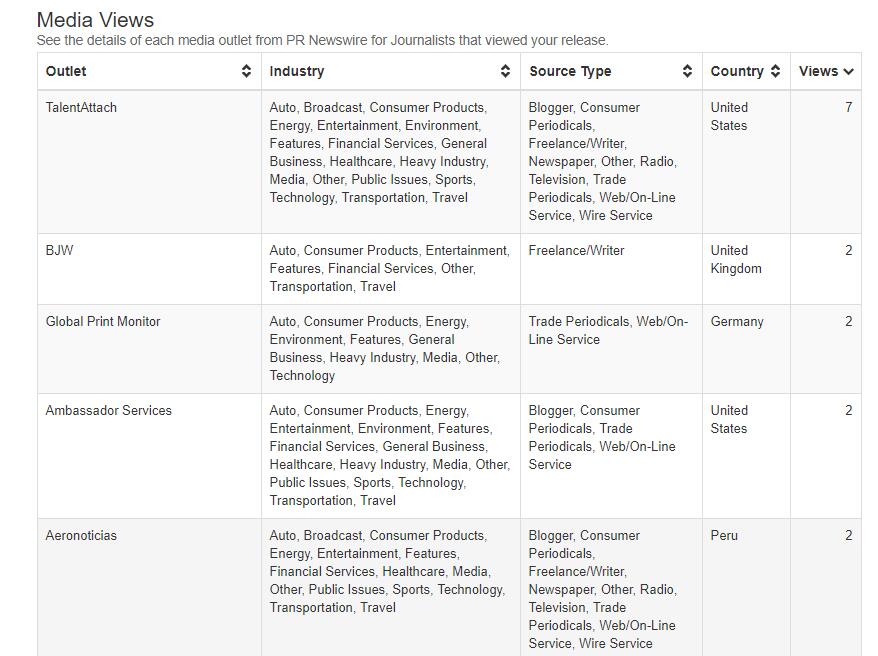The width and height of the screenshot is (878, 656).
Task: Toggle the Source Type sort arrows icon
Action: coord(687,71)
